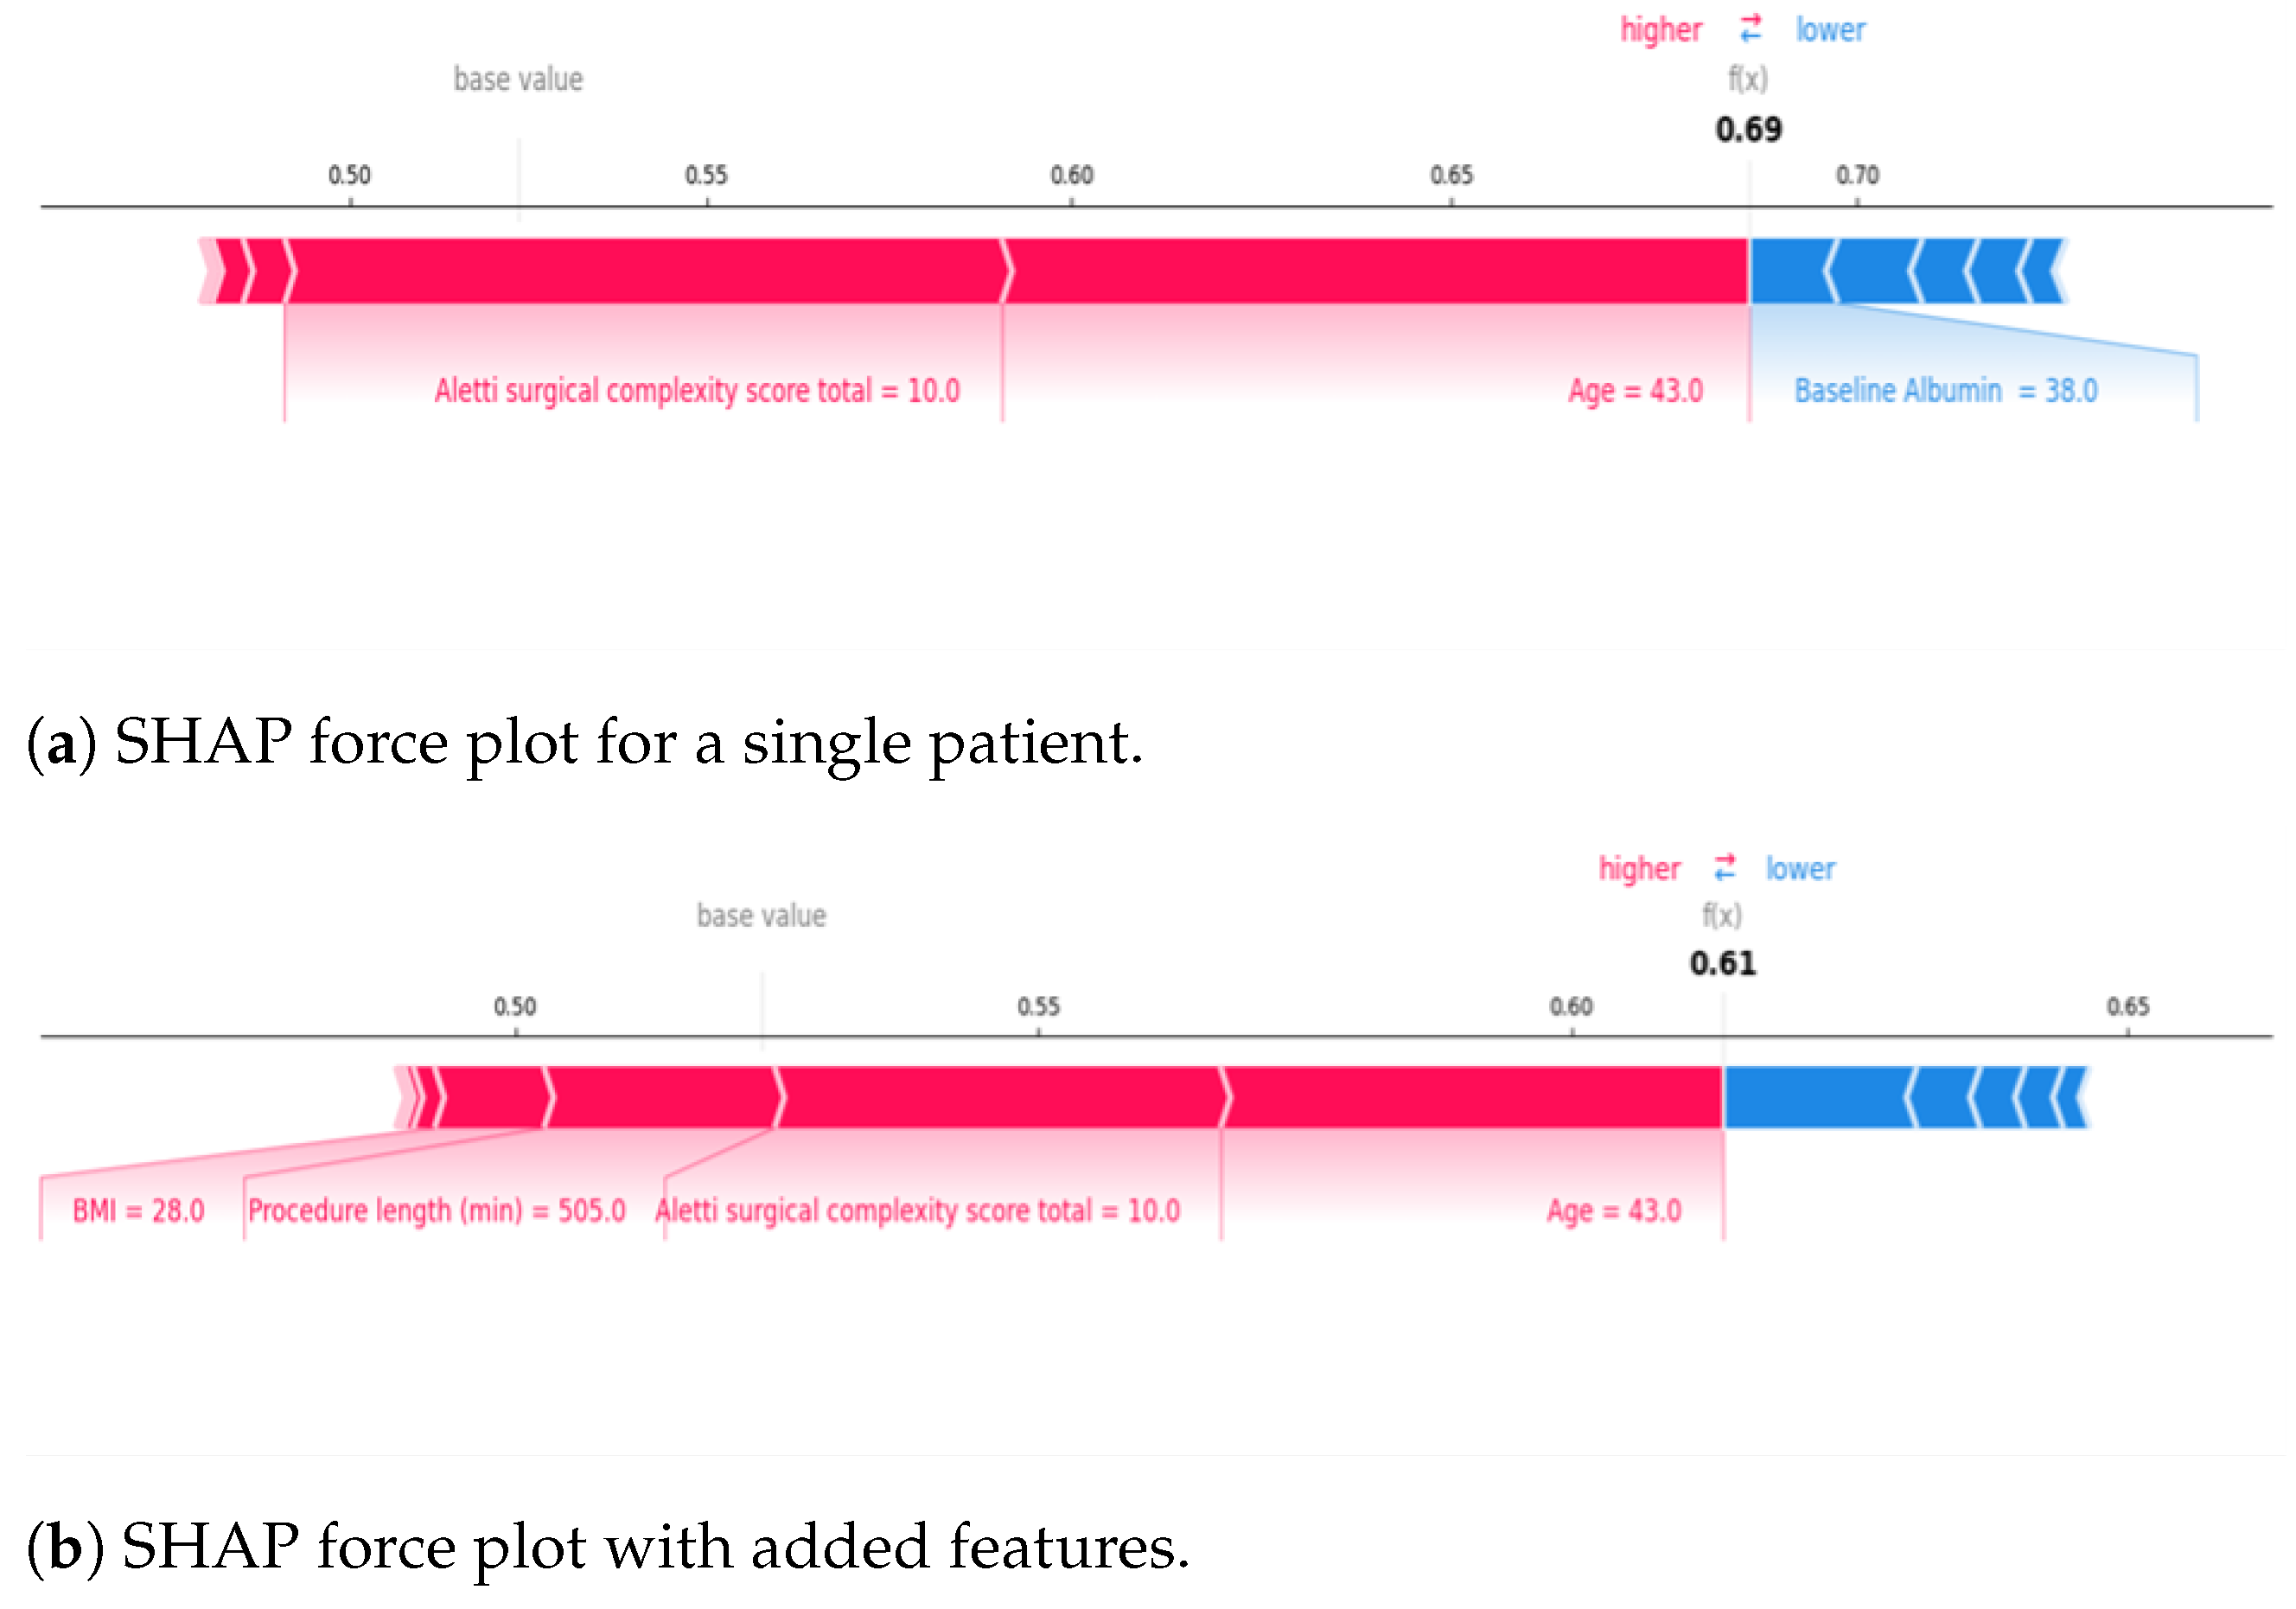This screenshot has height=1609, width=2296.
Task: Select the bold 0.69 f(x) output value
Action: point(1748,130)
